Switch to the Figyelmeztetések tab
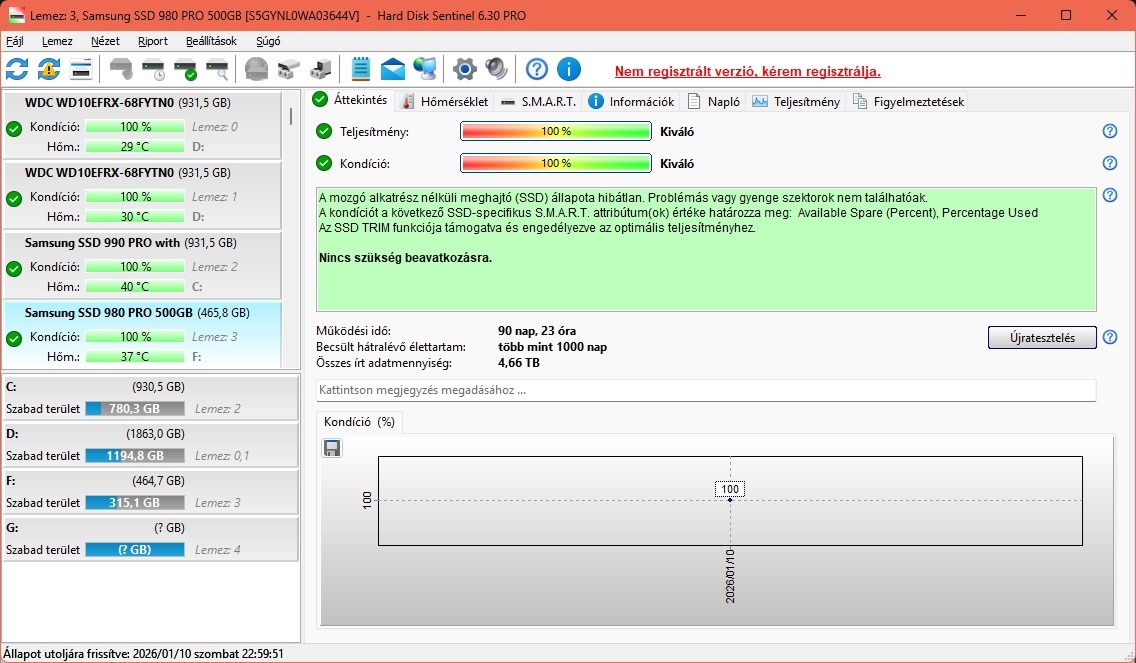The width and height of the screenshot is (1136, 663). click(909, 101)
